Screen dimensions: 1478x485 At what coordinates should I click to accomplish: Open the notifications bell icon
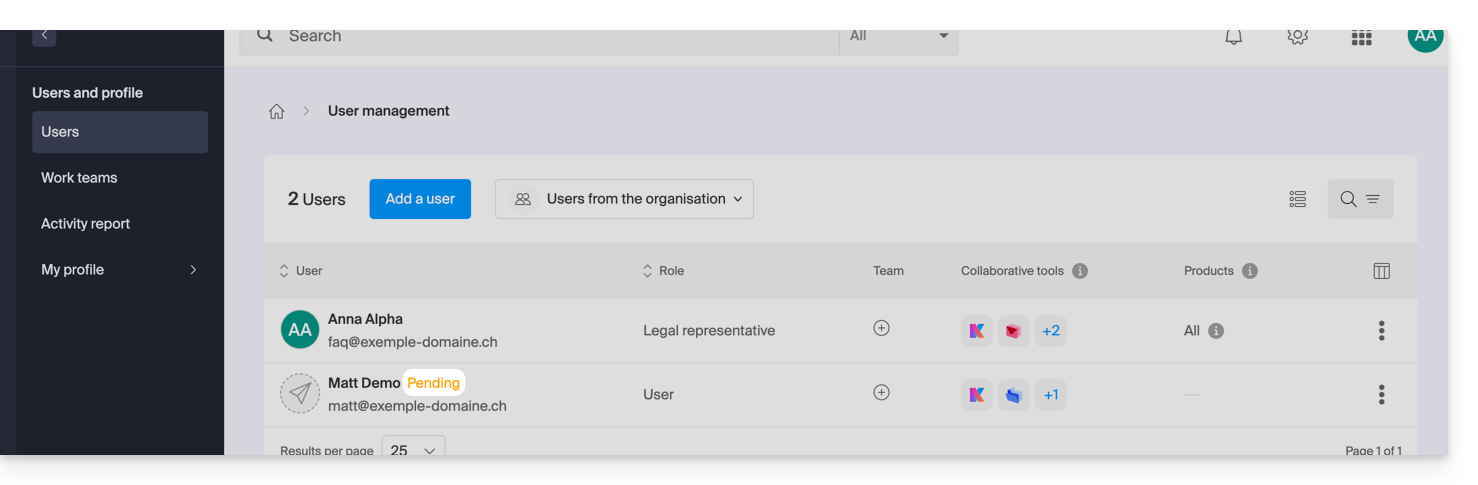tap(1233, 37)
